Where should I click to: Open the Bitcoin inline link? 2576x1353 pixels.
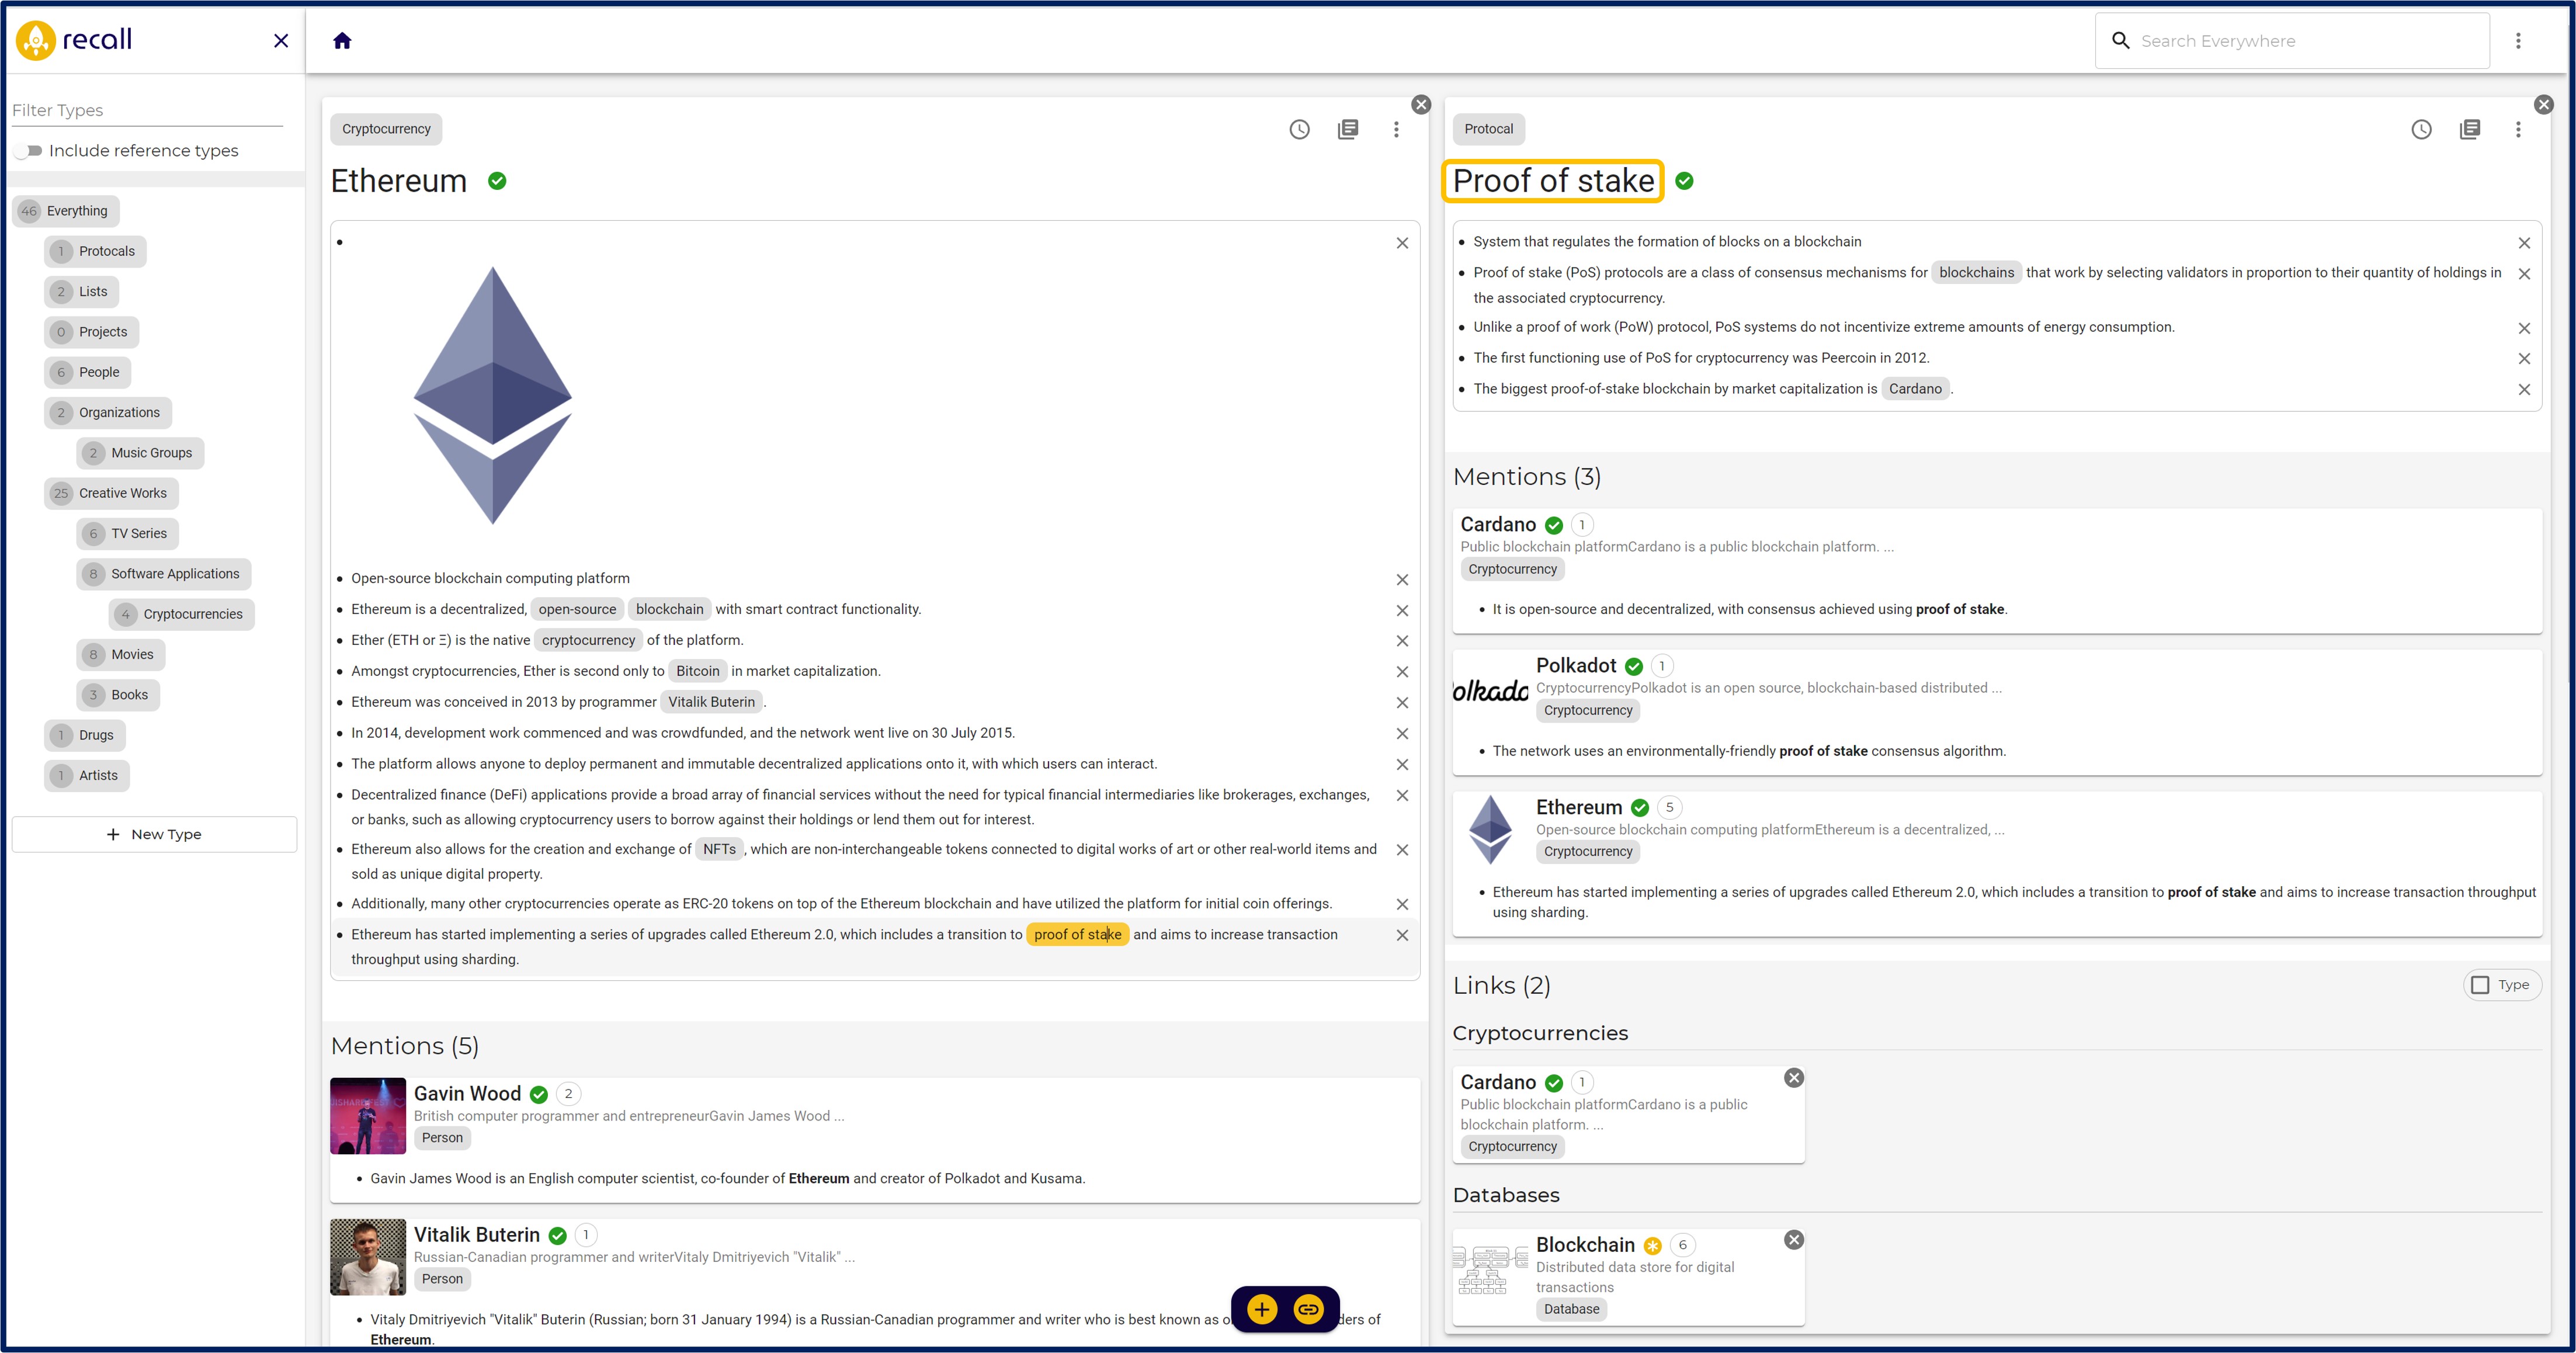[x=697, y=671]
